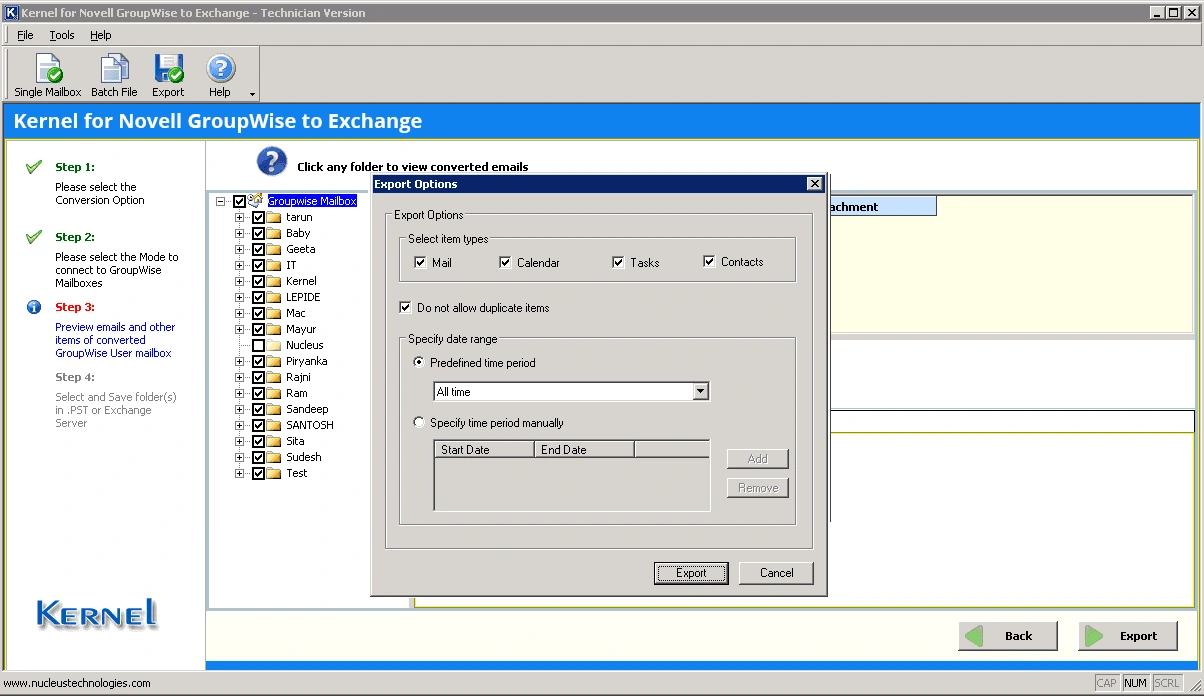This screenshot has height=696, width=1204.
Task: Open the Help menu in menu bar
Action: (100, 35)
